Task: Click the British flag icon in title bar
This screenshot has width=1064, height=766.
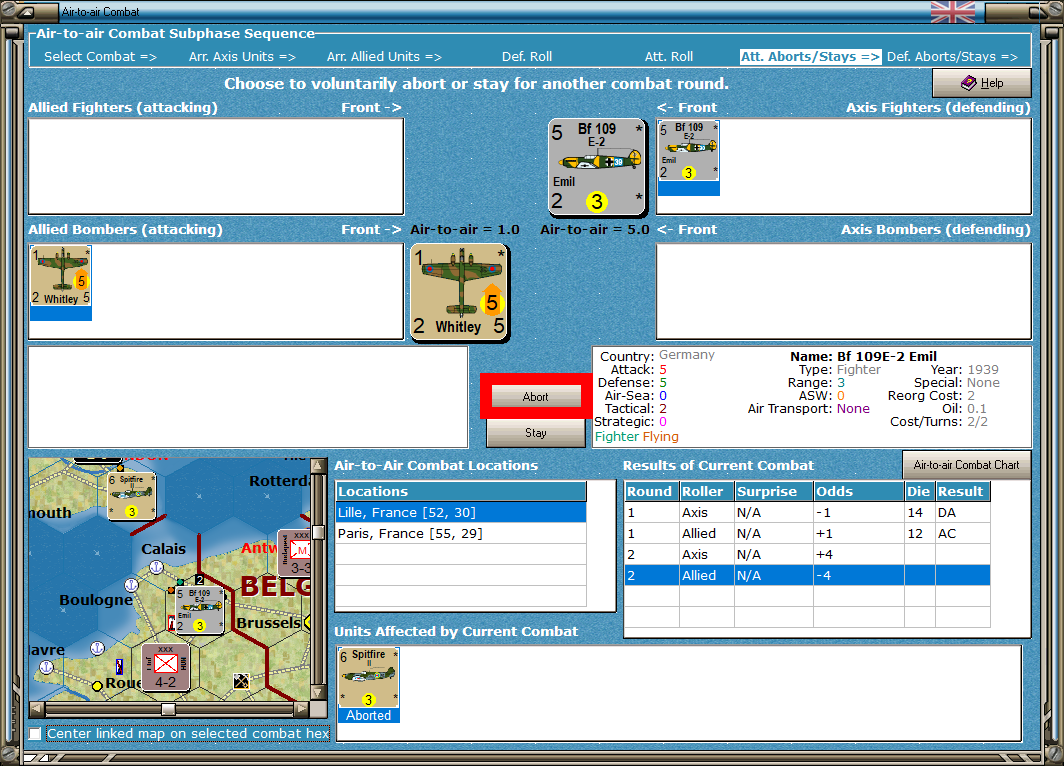Action: (x=952, y=12)
